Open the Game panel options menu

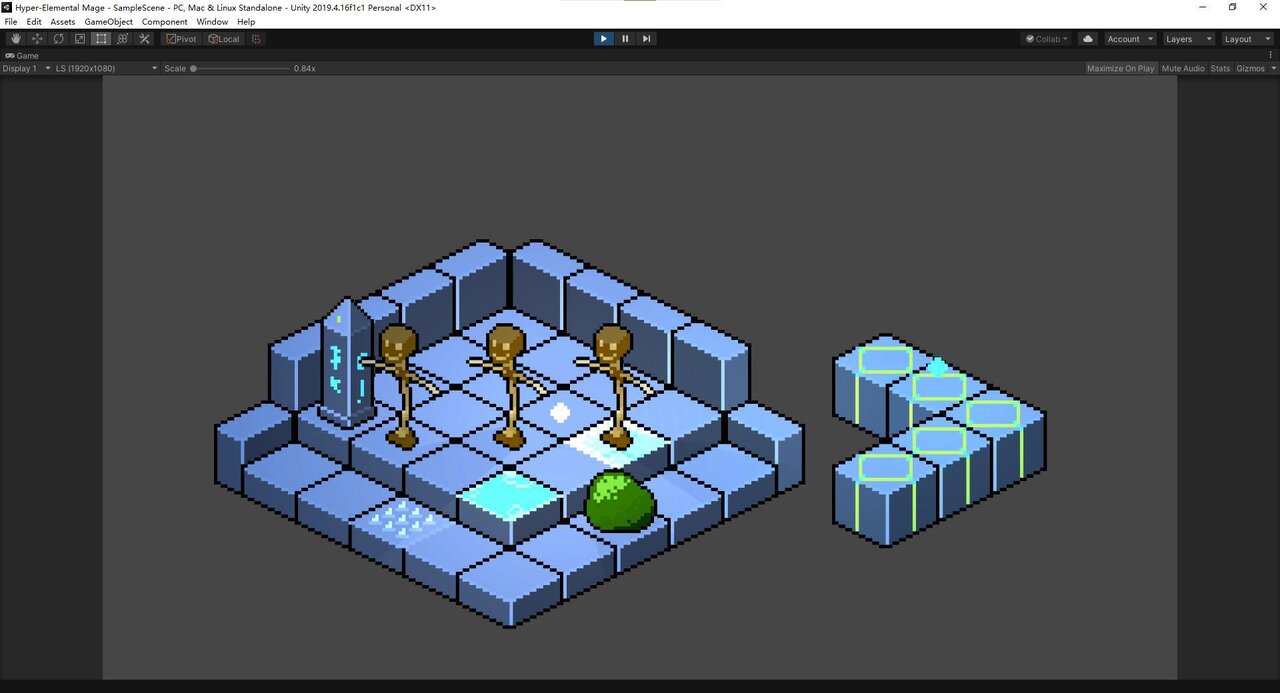1272,56
